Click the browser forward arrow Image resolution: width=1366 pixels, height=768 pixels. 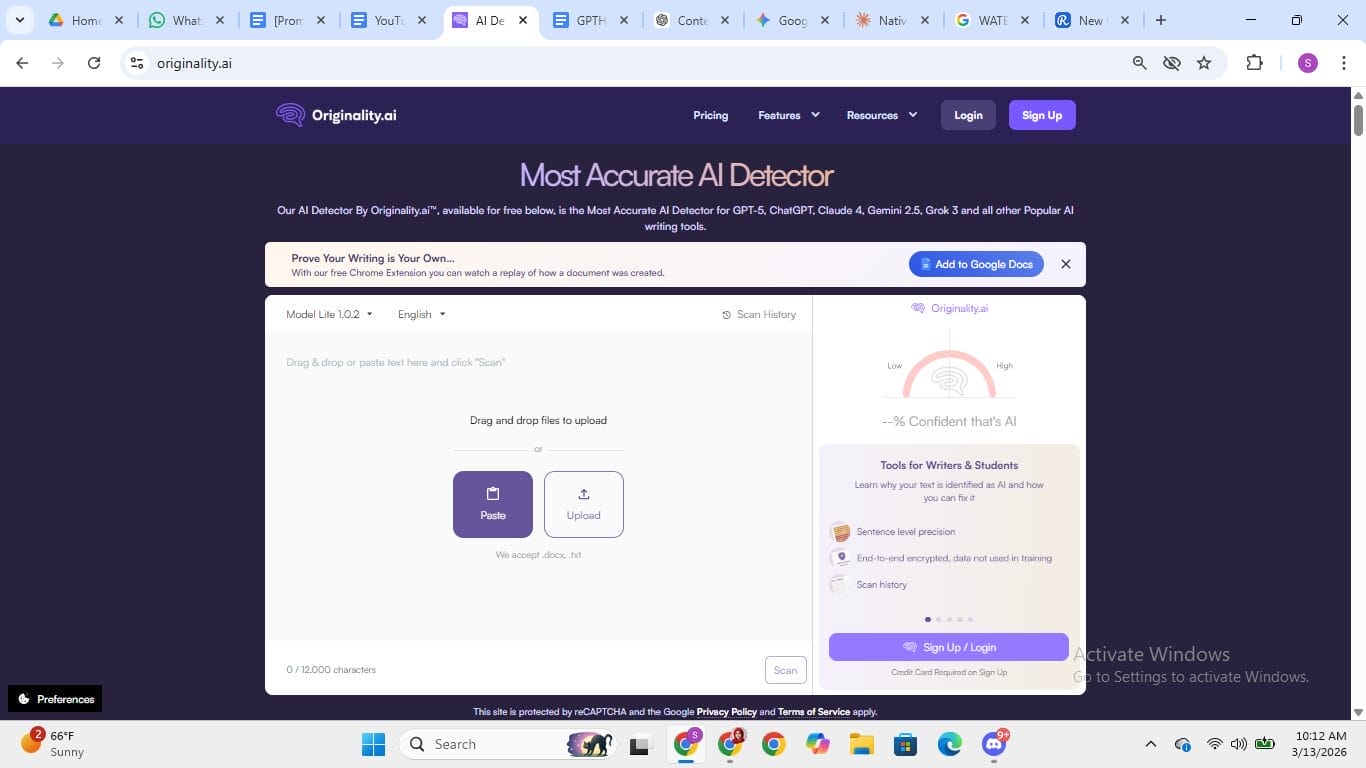(58, 63)
